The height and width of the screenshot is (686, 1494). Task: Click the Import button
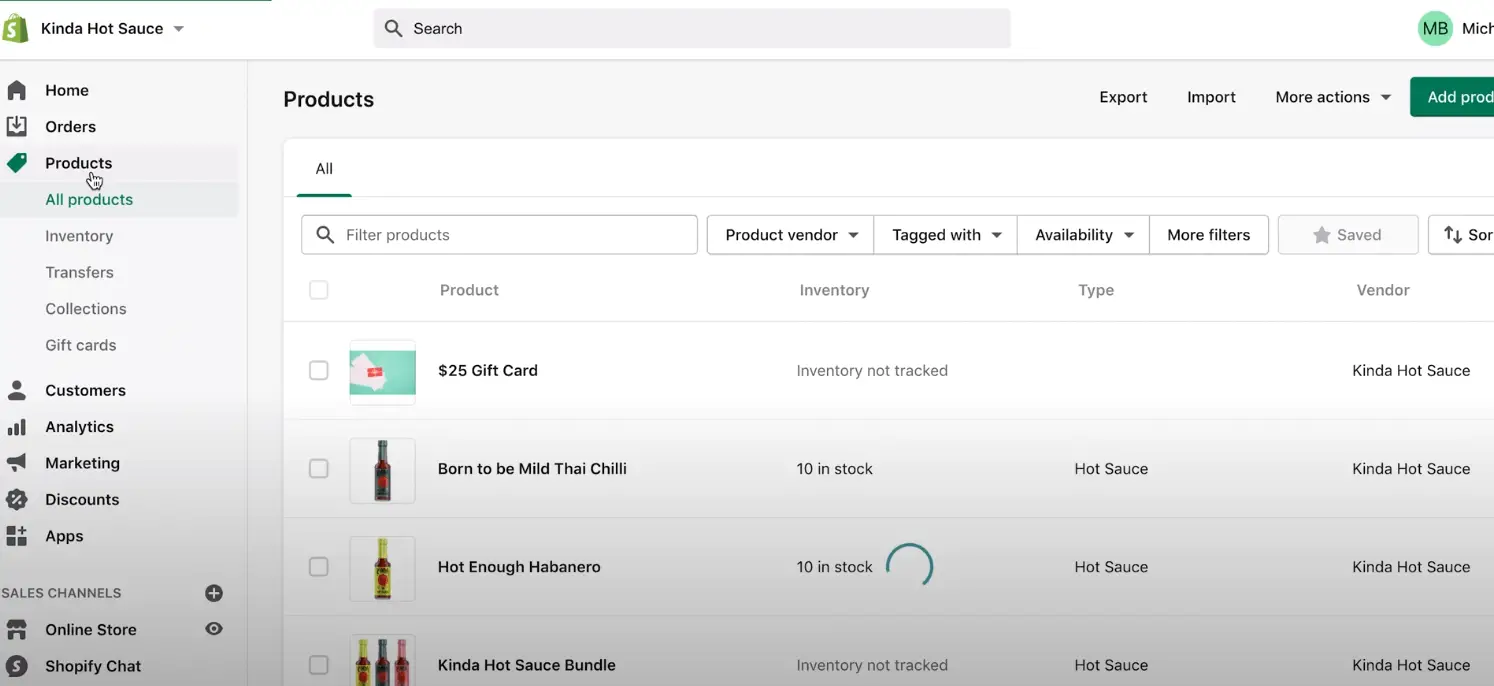1211,97
